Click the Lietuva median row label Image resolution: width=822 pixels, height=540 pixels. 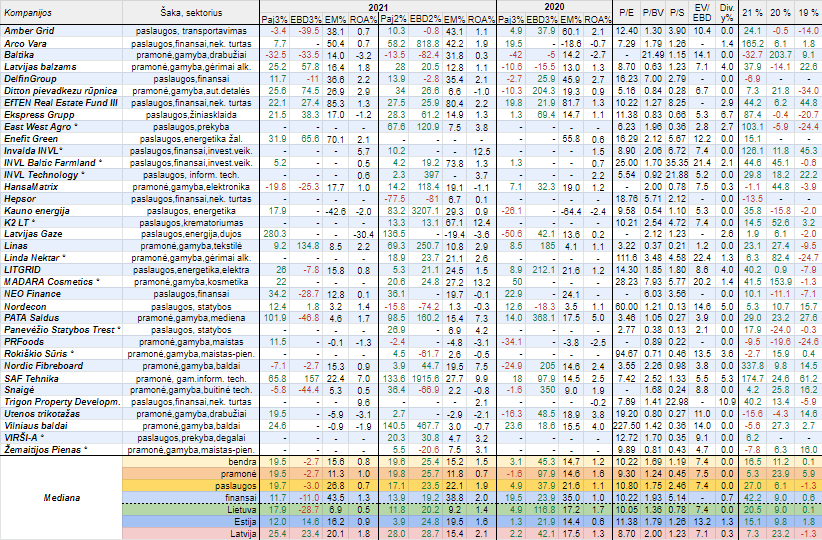coord(191,510)
